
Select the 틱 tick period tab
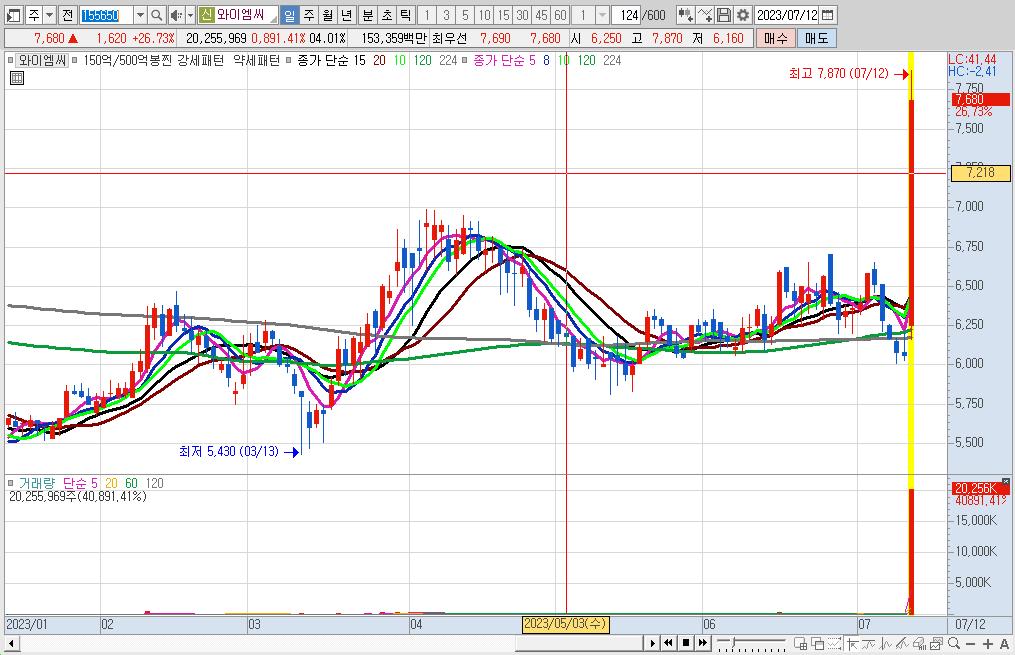[x=405, y=14]
